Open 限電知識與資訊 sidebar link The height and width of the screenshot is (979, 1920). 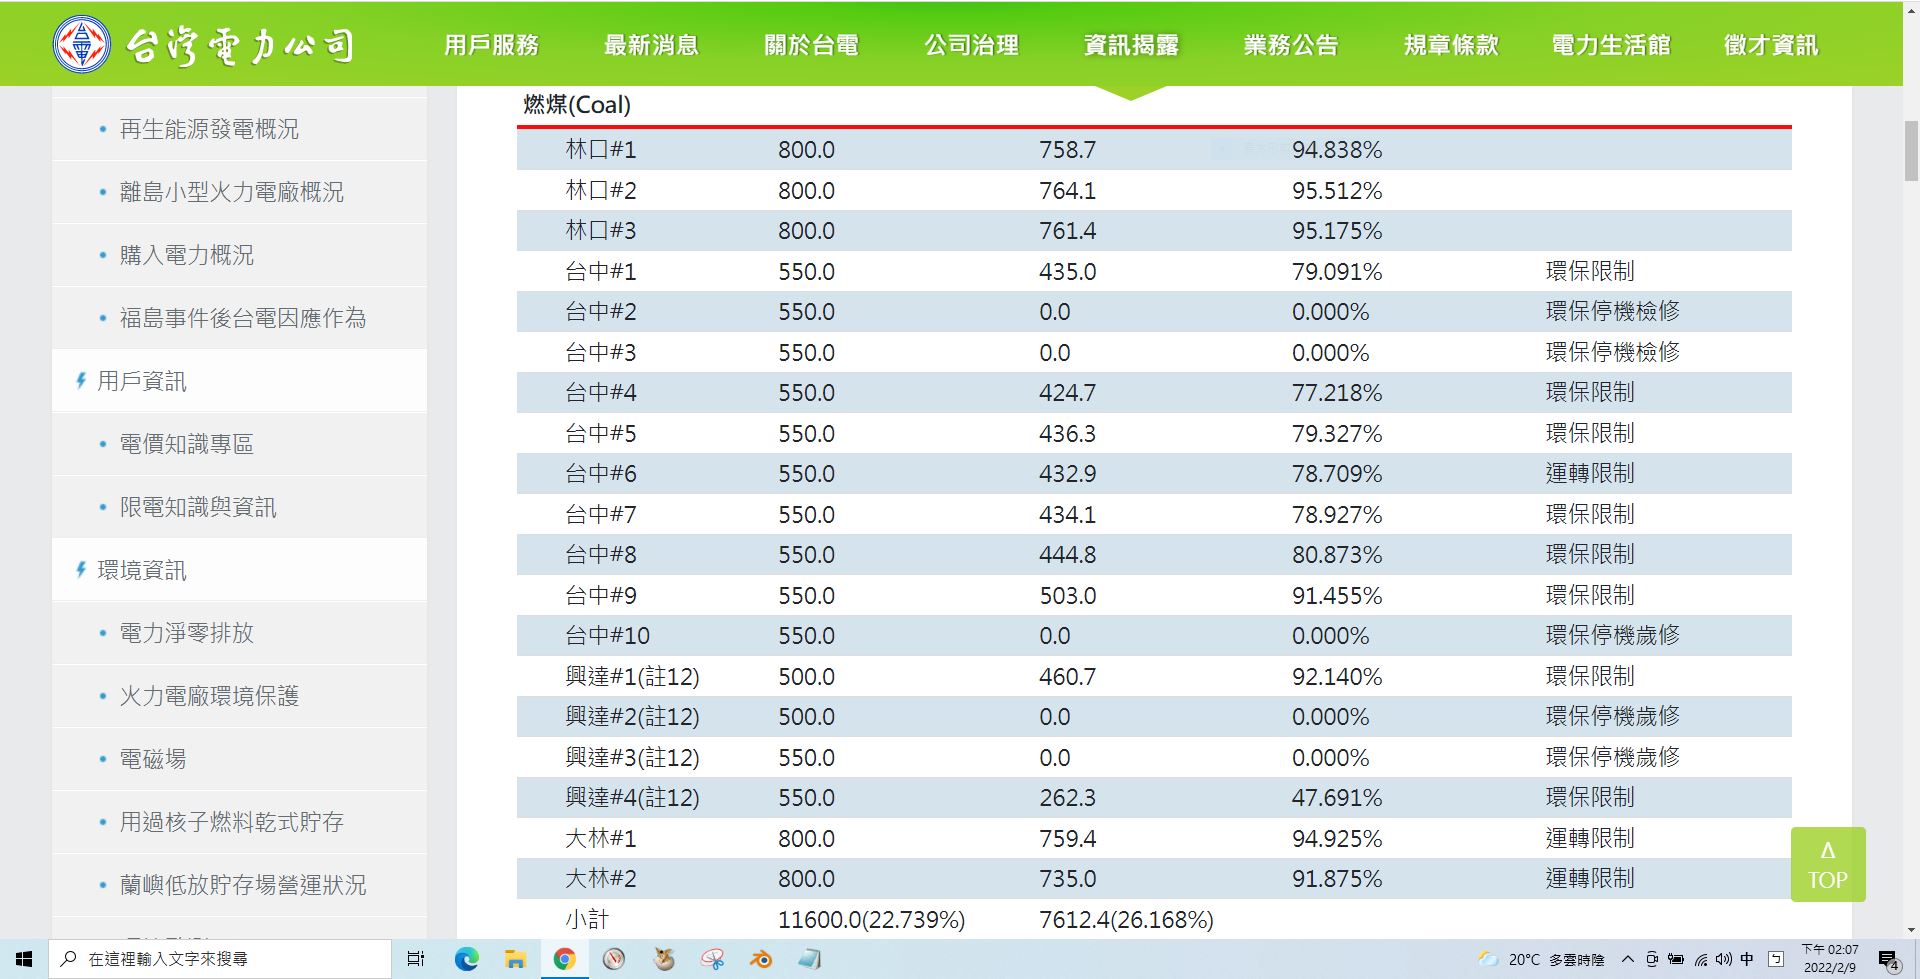coord(198,507)
